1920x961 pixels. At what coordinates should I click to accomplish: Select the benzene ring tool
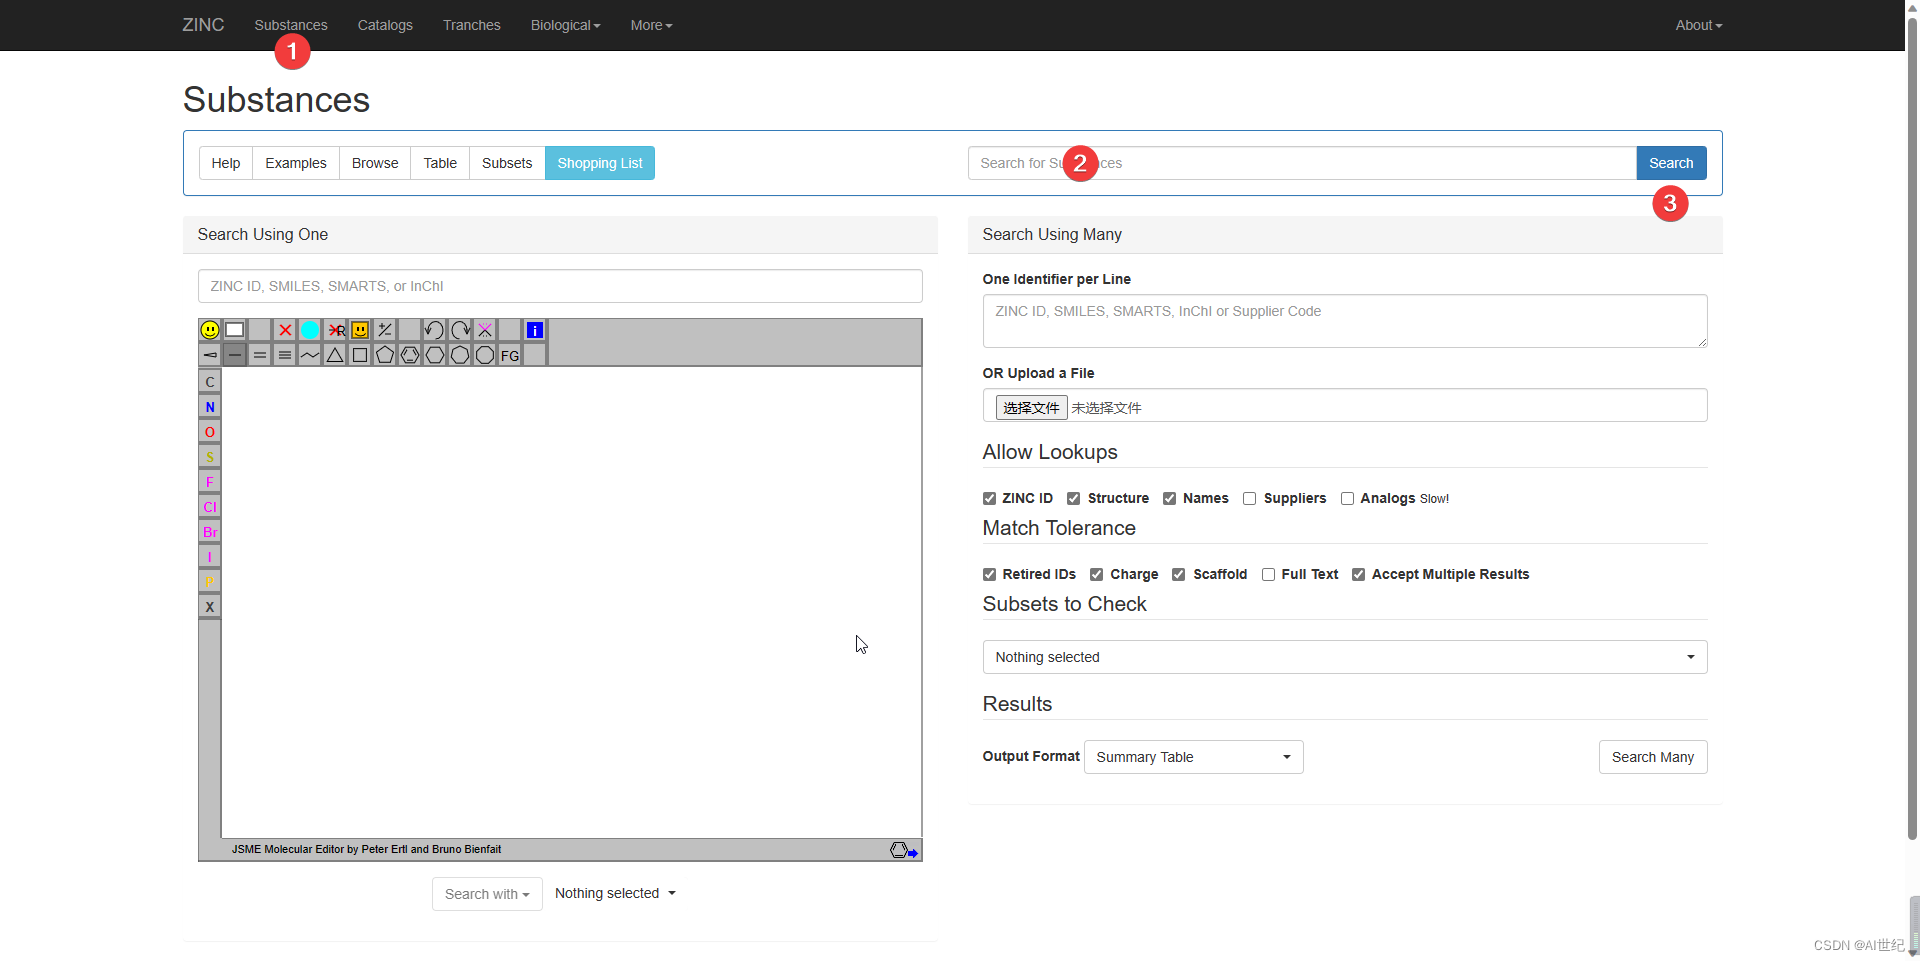[410, 355]
